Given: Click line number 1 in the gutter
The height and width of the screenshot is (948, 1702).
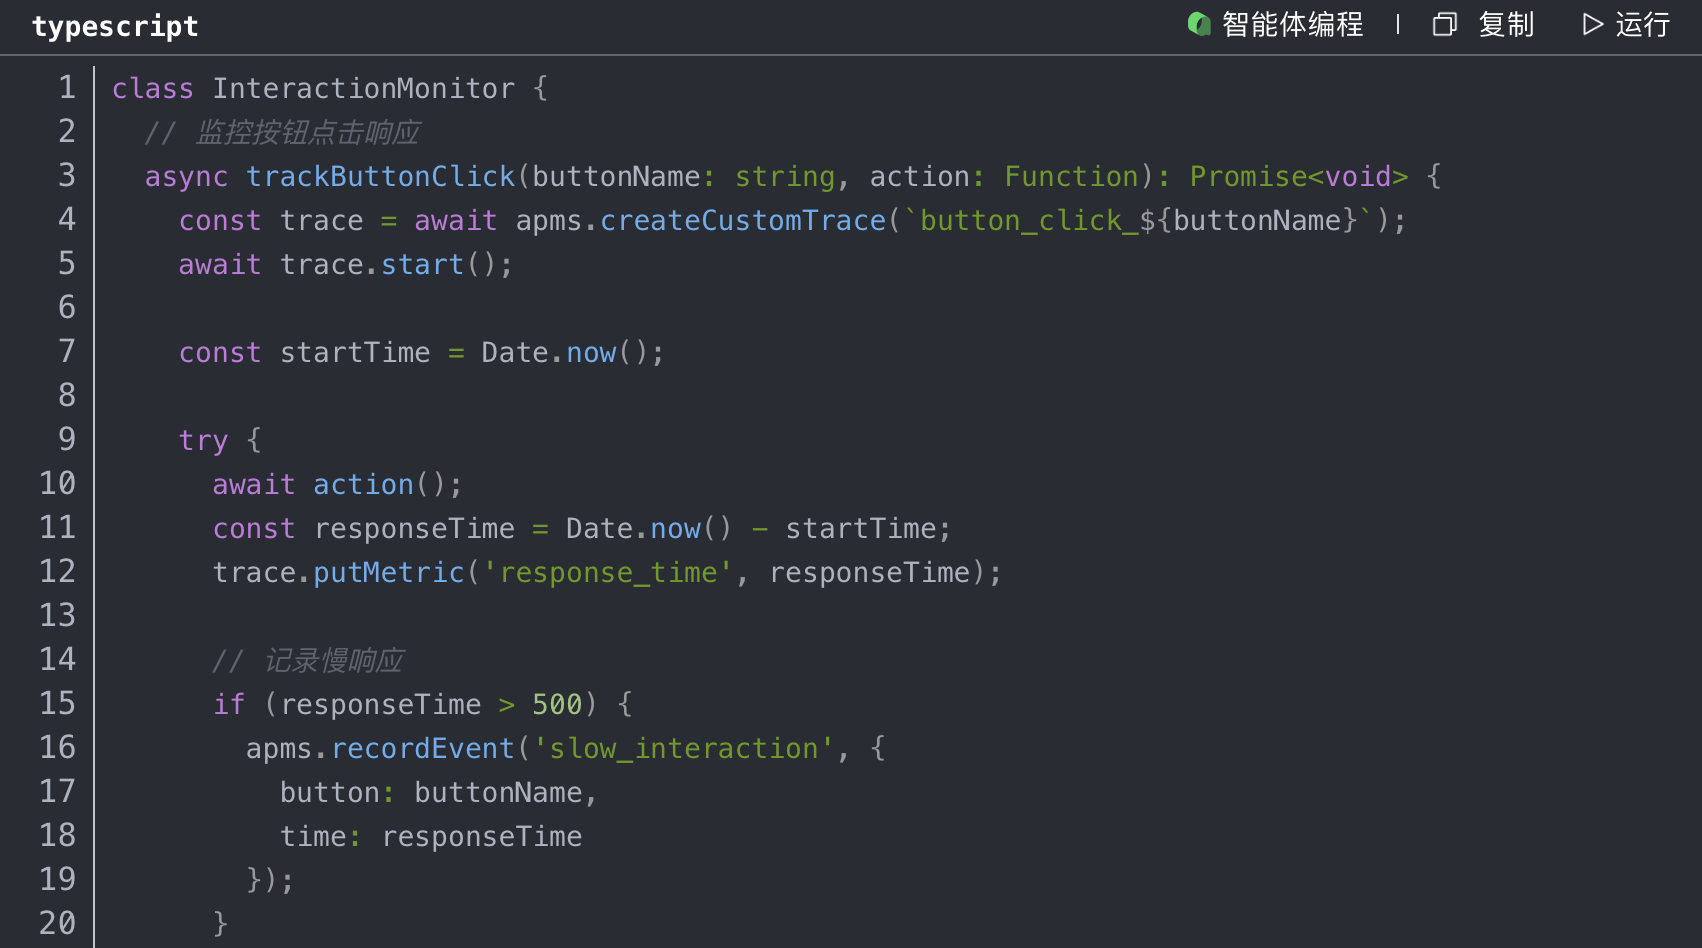Looking at the screenshot, I should coord(66,88).
